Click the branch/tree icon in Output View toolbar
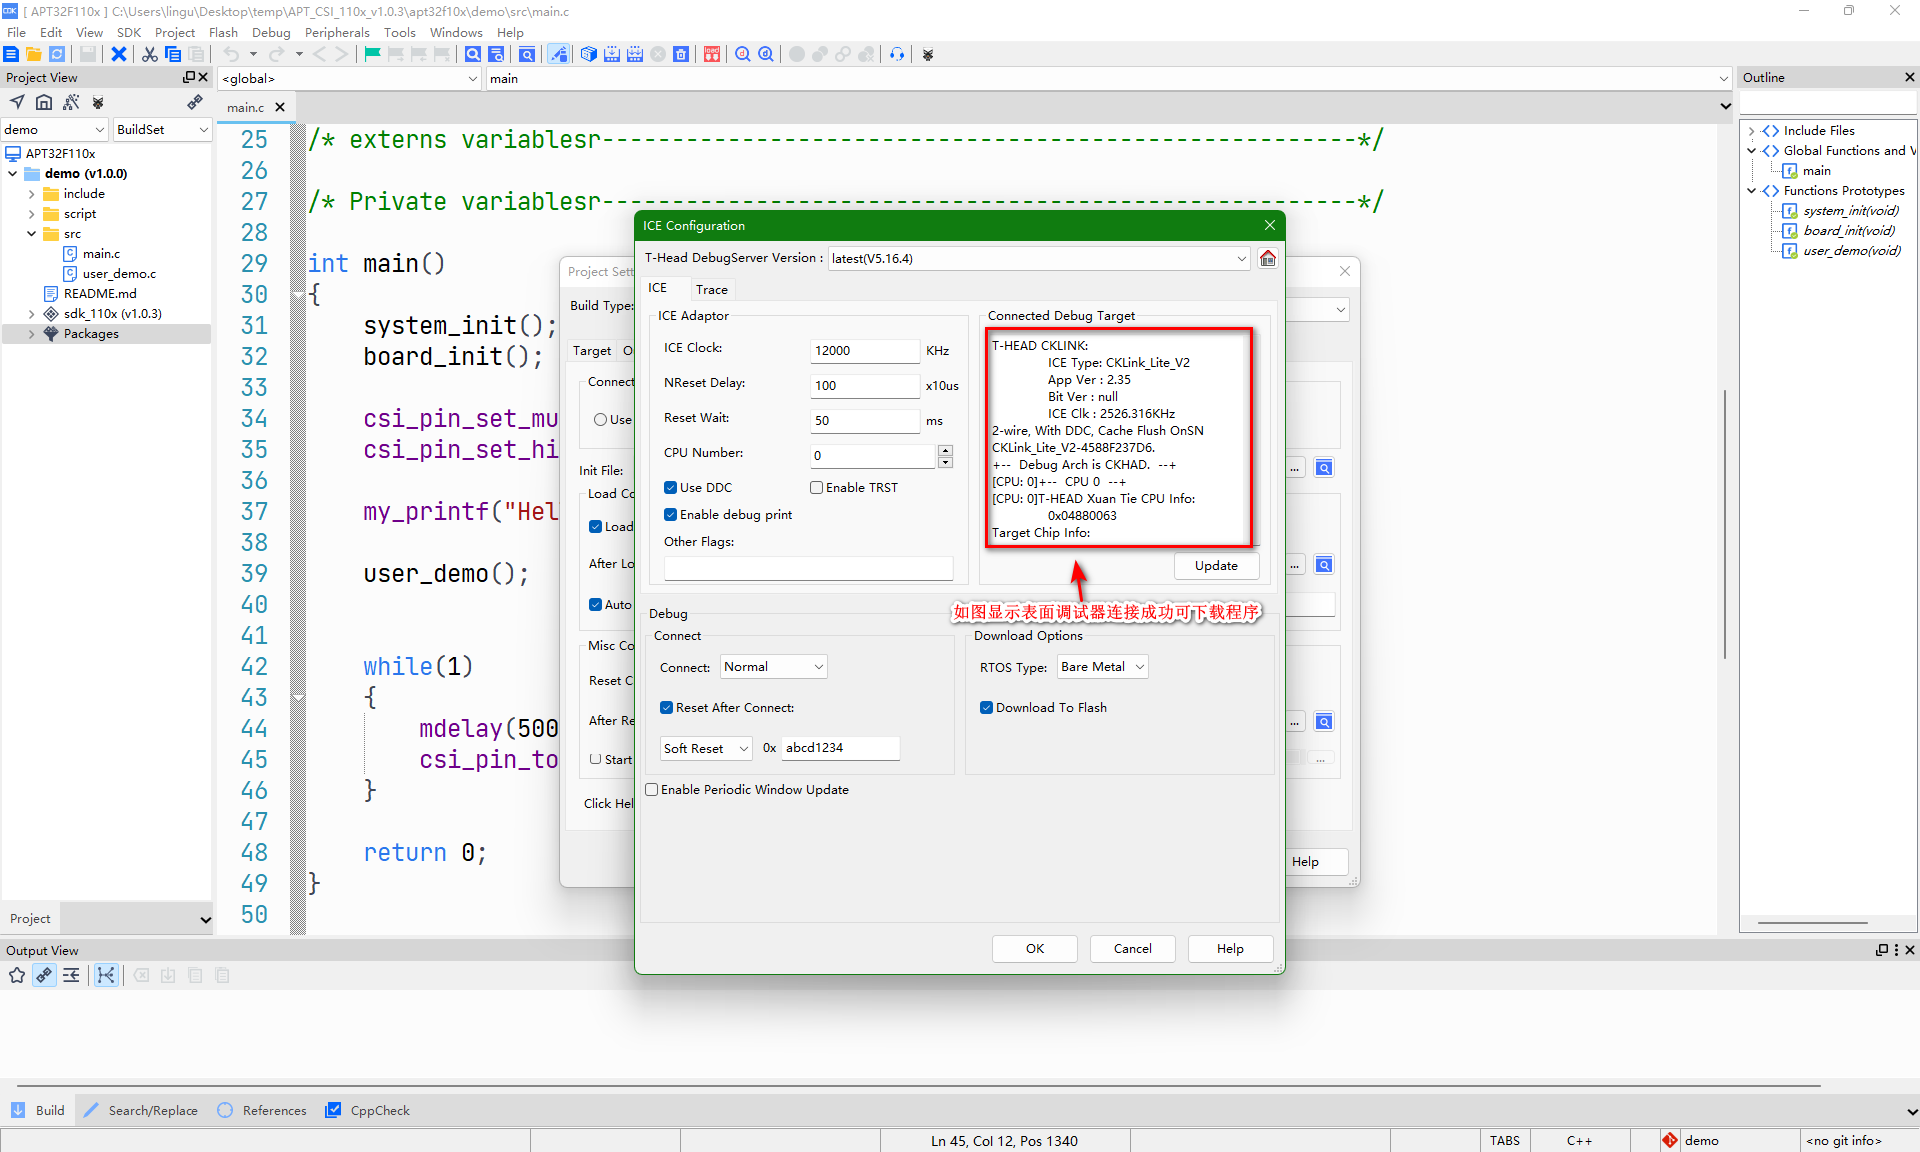This screenshot has height=1152, width=1920. [106, 975]
